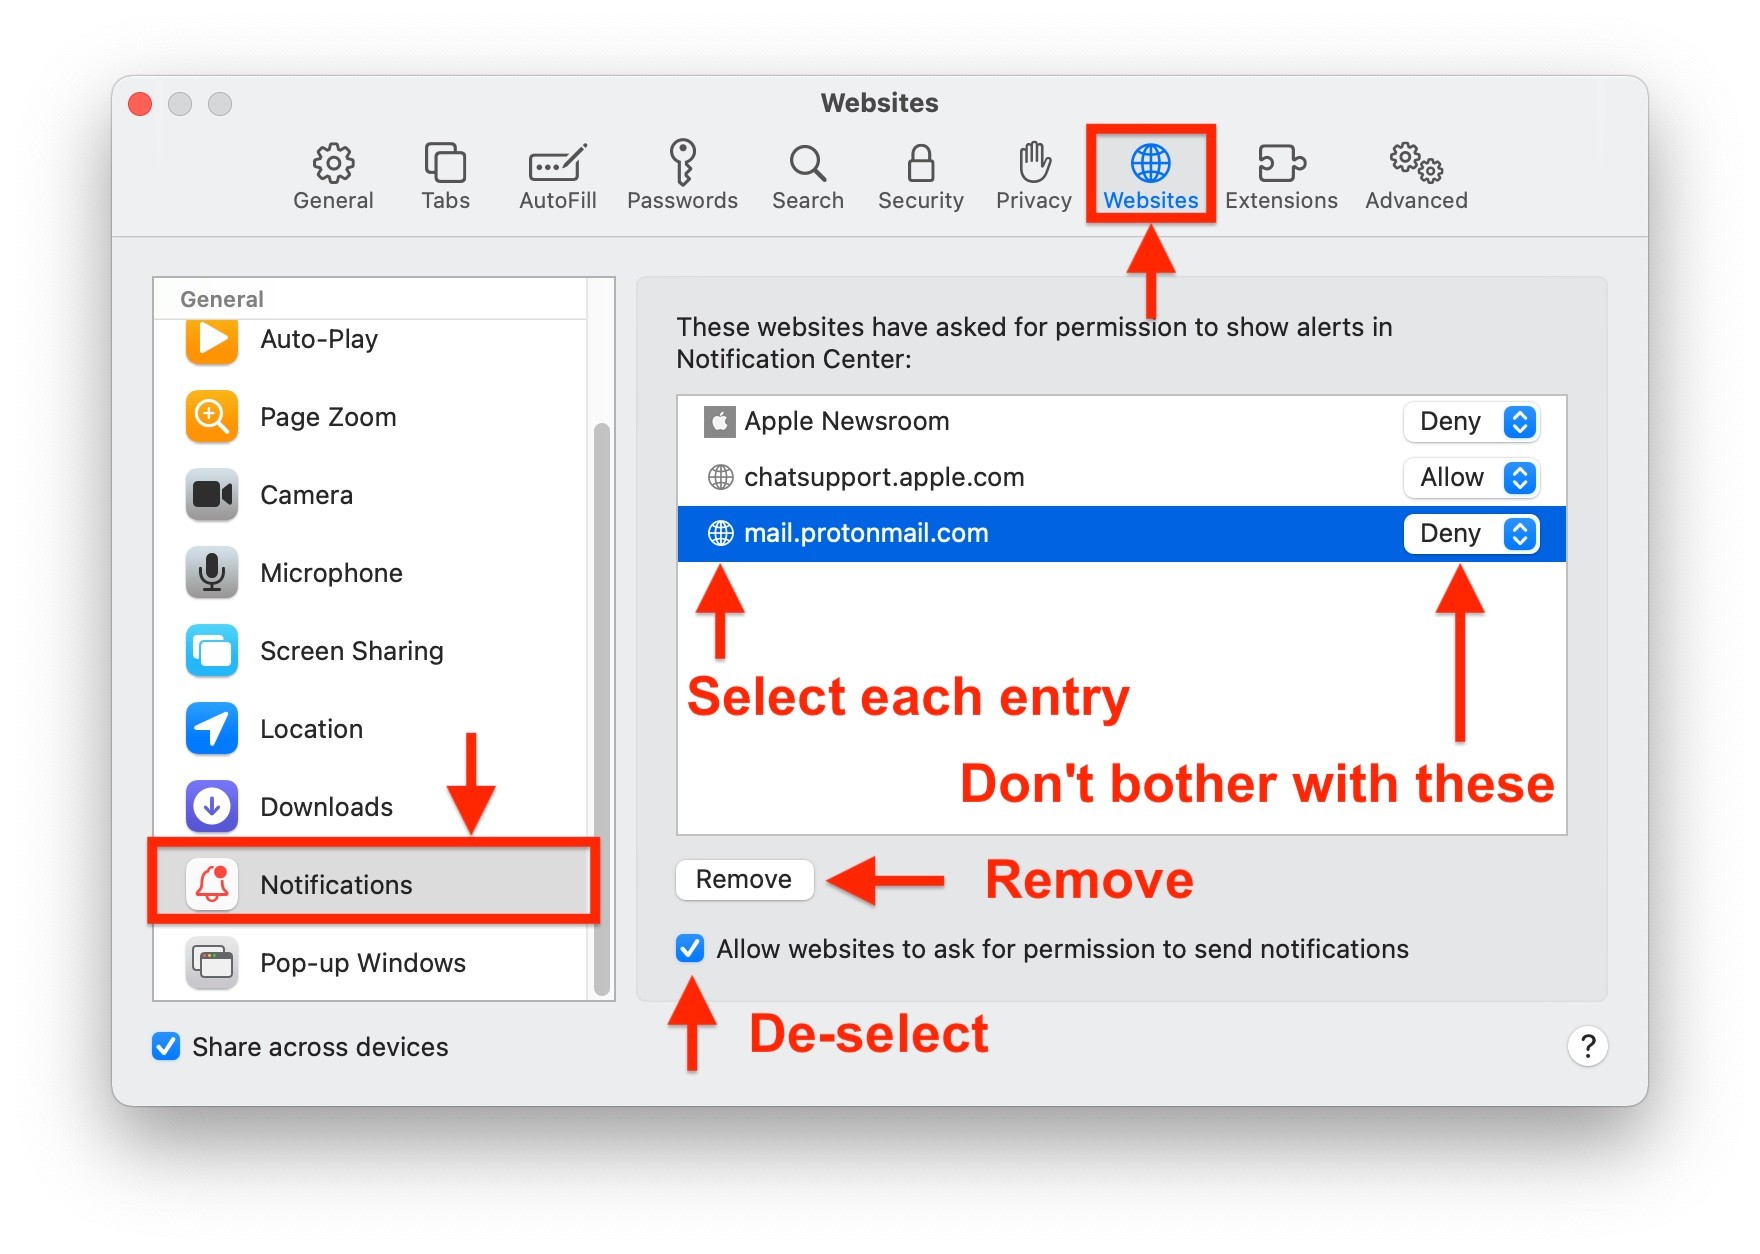
Task: Select the Screen Sharing sidebar label
Action: point(352,651)
